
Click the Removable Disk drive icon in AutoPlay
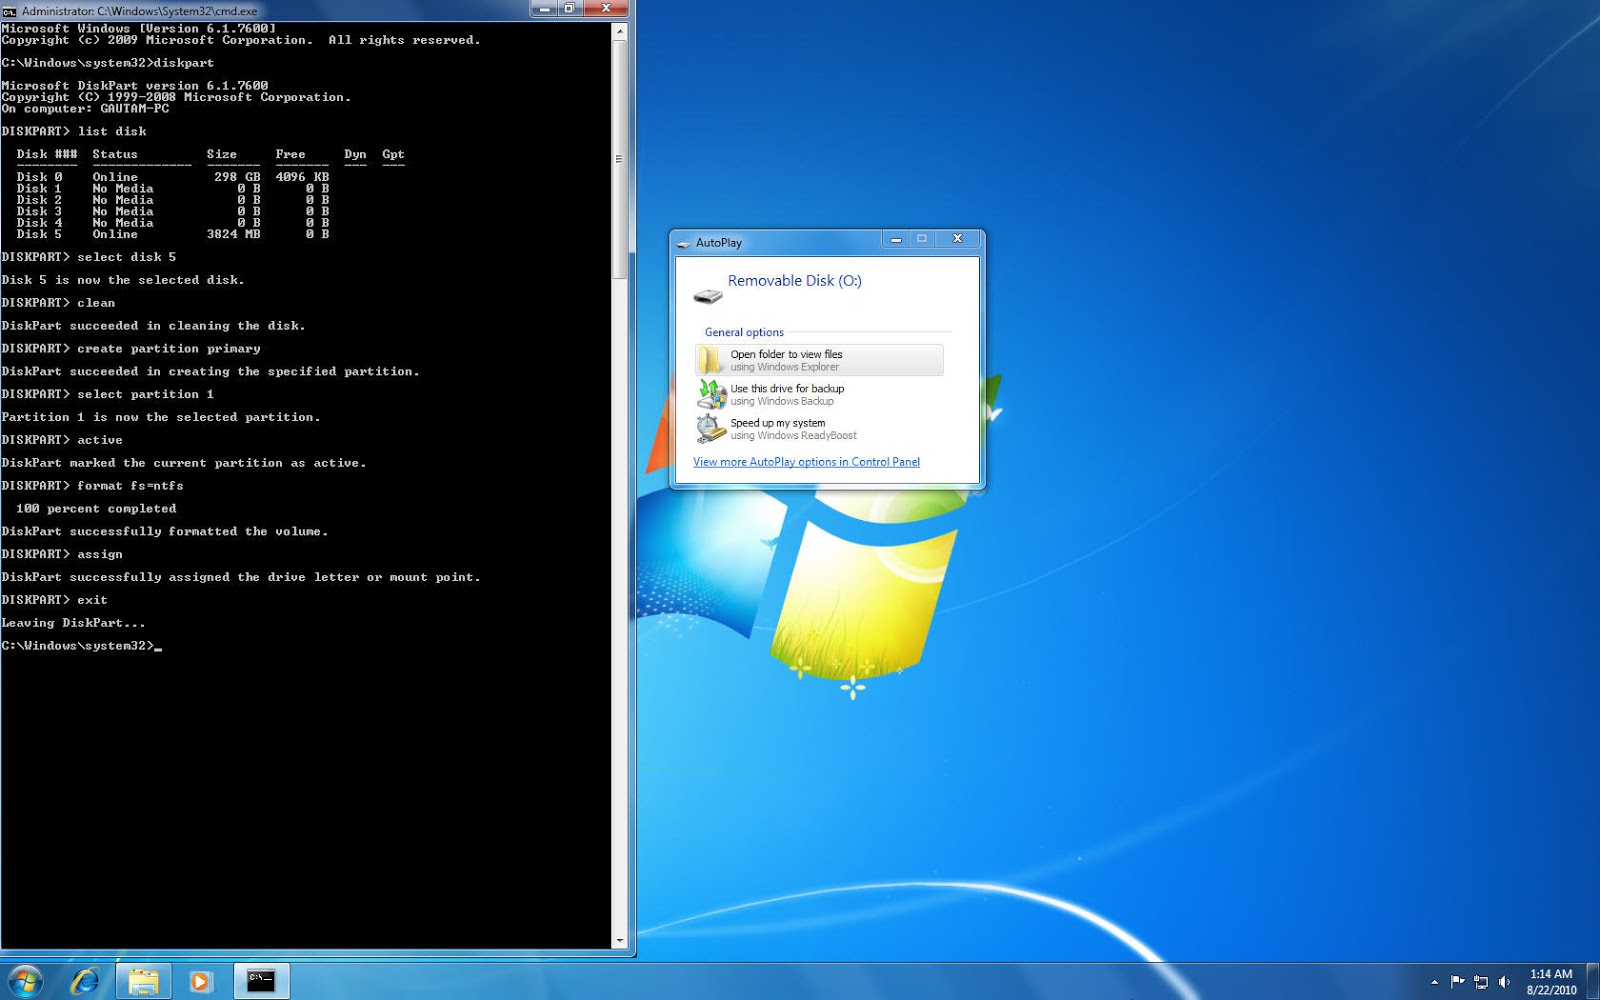[x=708, y=296]
